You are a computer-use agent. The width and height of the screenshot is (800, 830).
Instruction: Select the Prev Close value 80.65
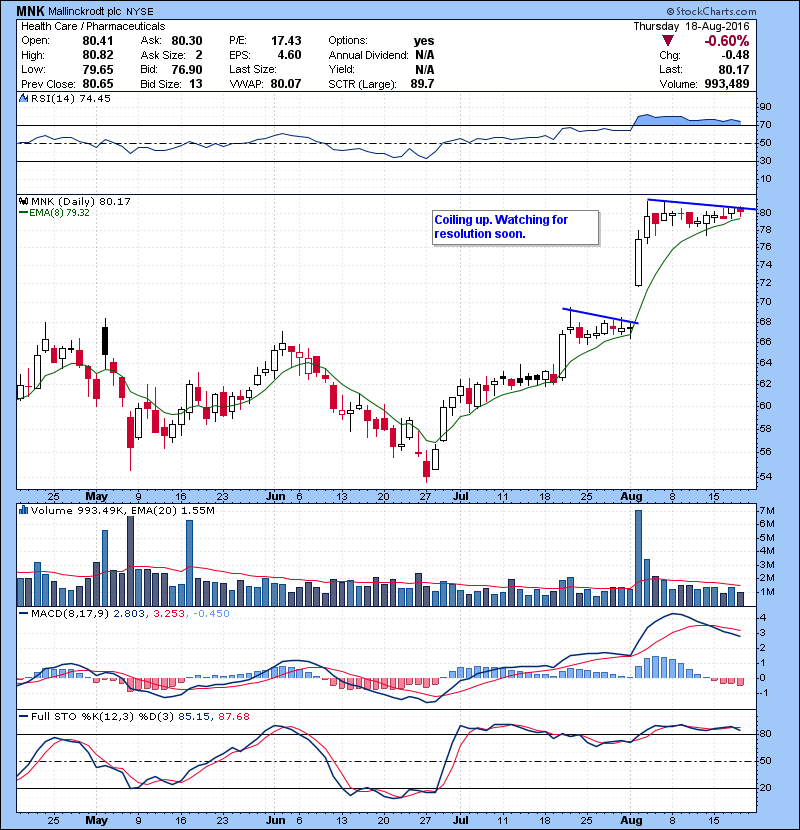click(98, 84)
